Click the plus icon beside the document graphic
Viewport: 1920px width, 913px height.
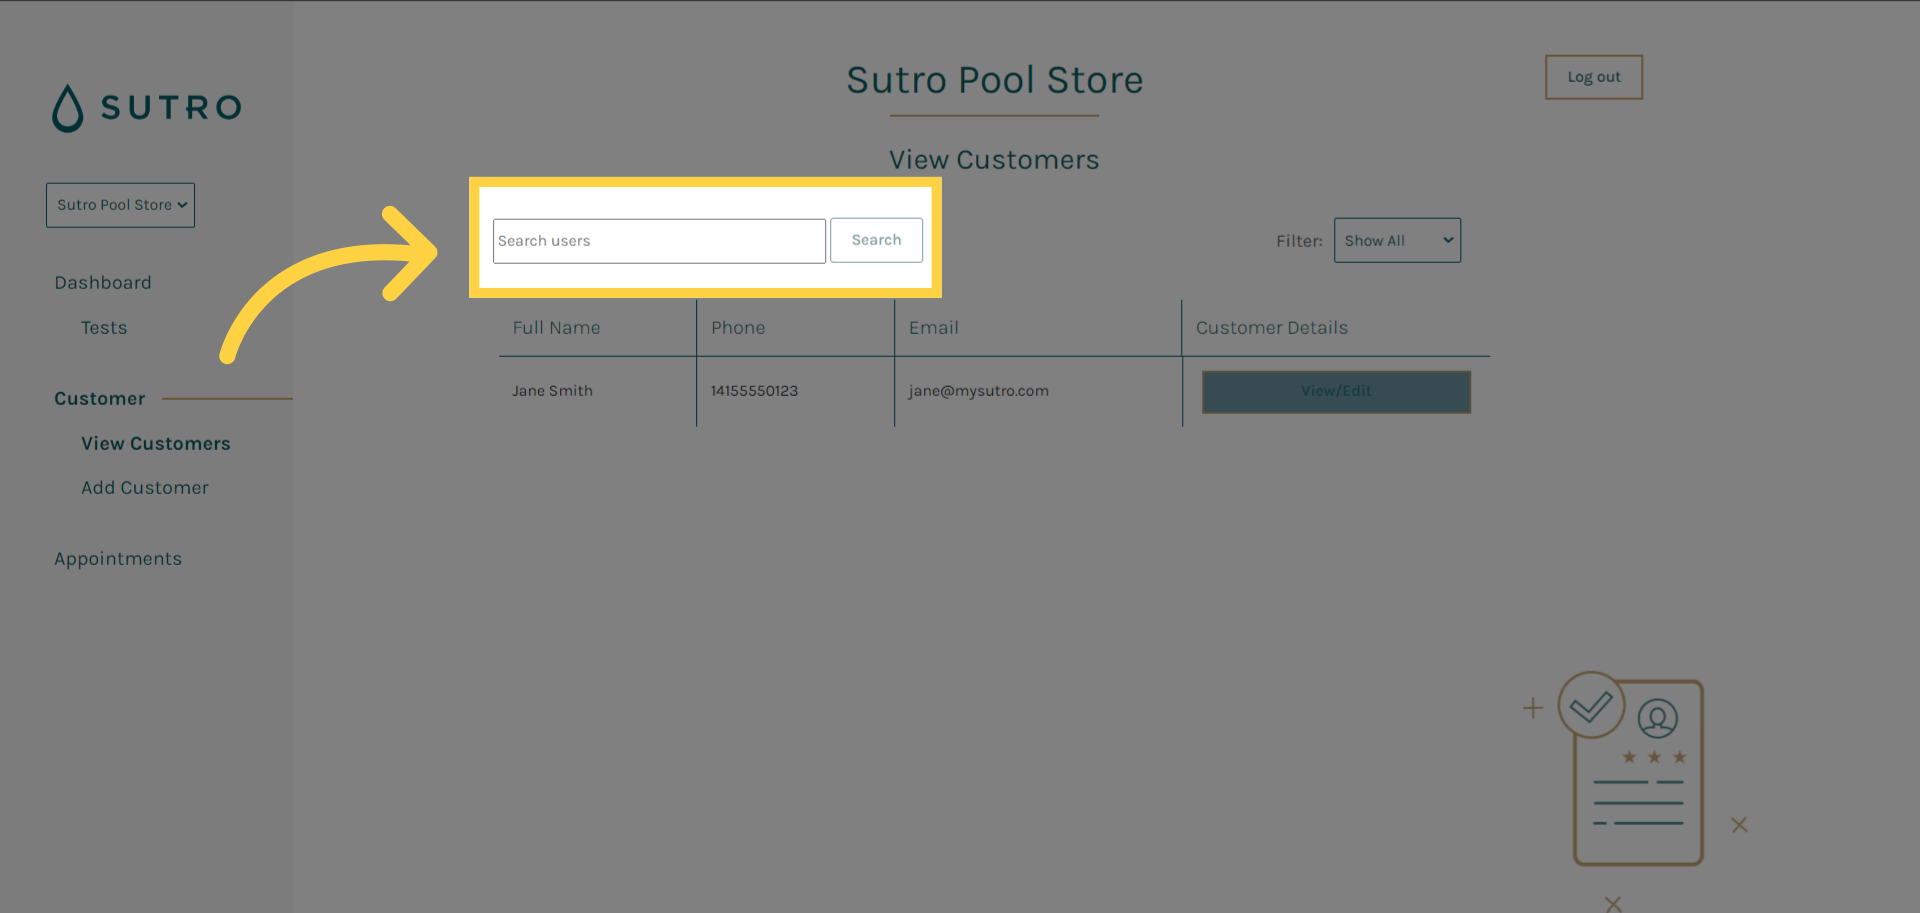(1532, 707)
